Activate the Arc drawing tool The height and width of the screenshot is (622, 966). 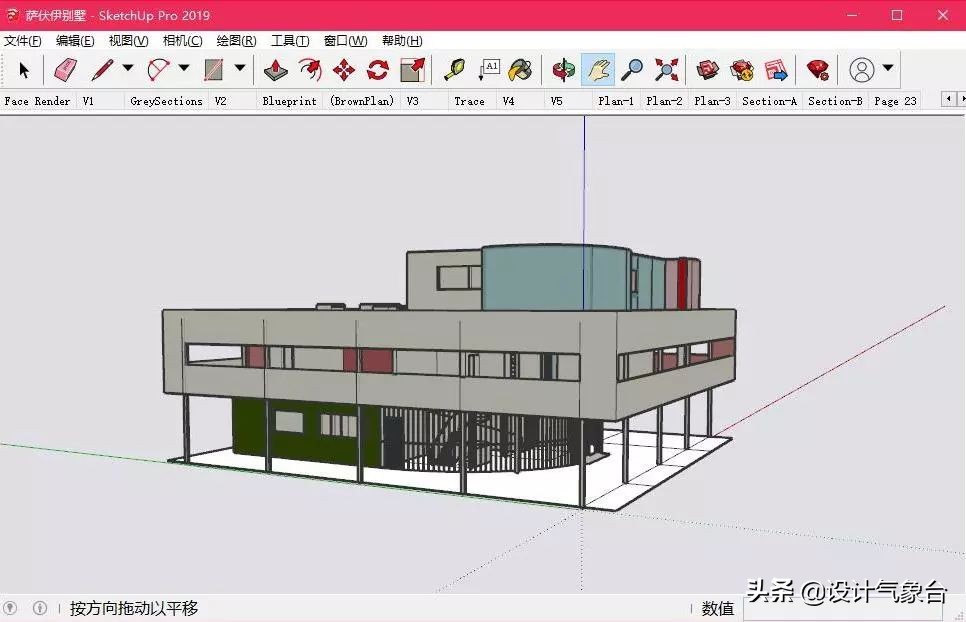(x=158, y=70)
